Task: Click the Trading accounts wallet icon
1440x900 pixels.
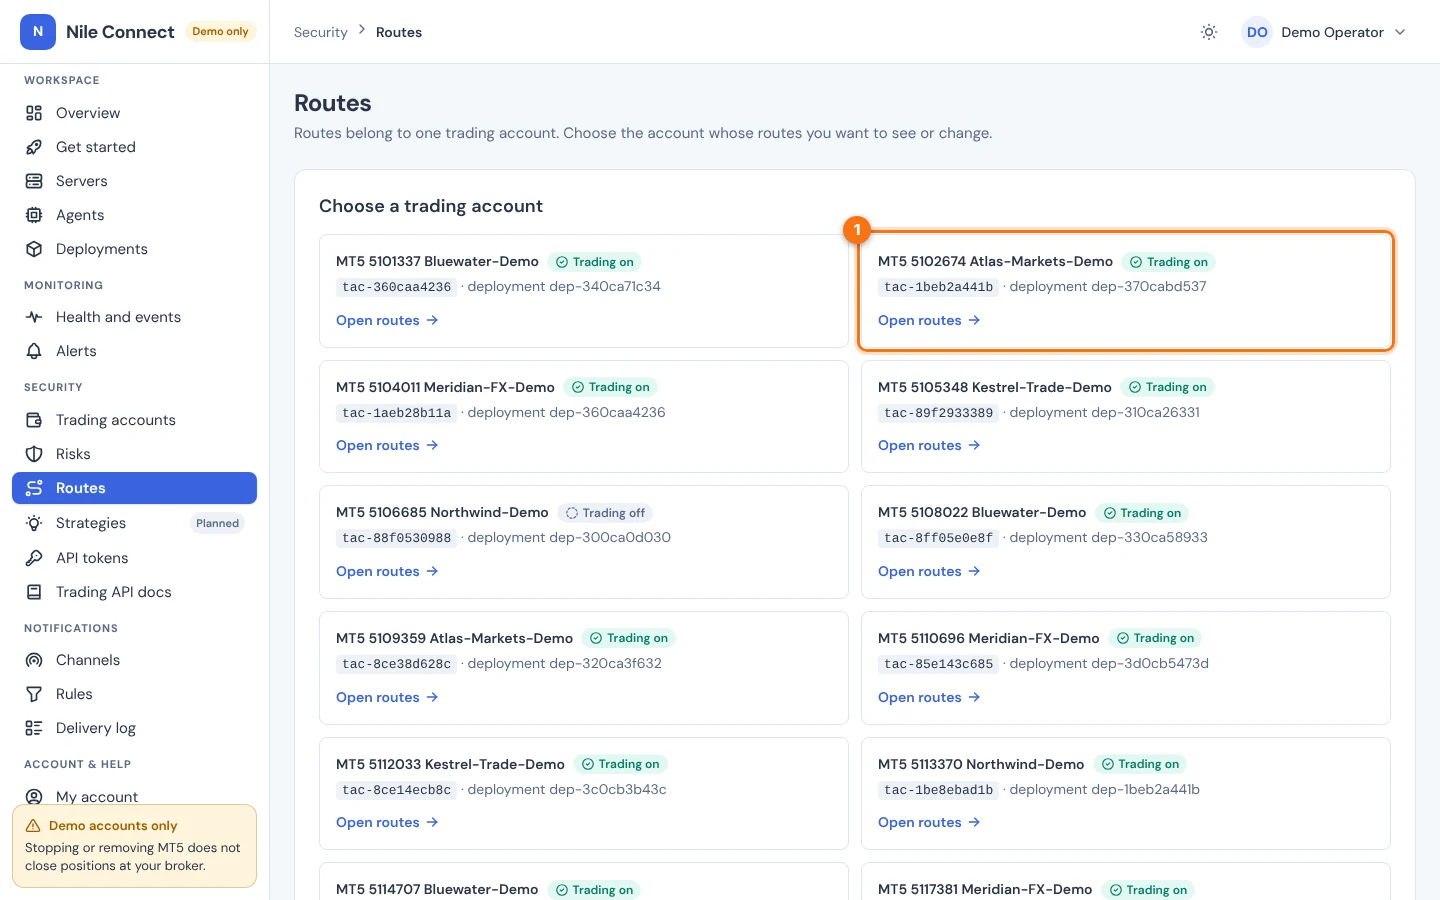Action: coord(34,420)
